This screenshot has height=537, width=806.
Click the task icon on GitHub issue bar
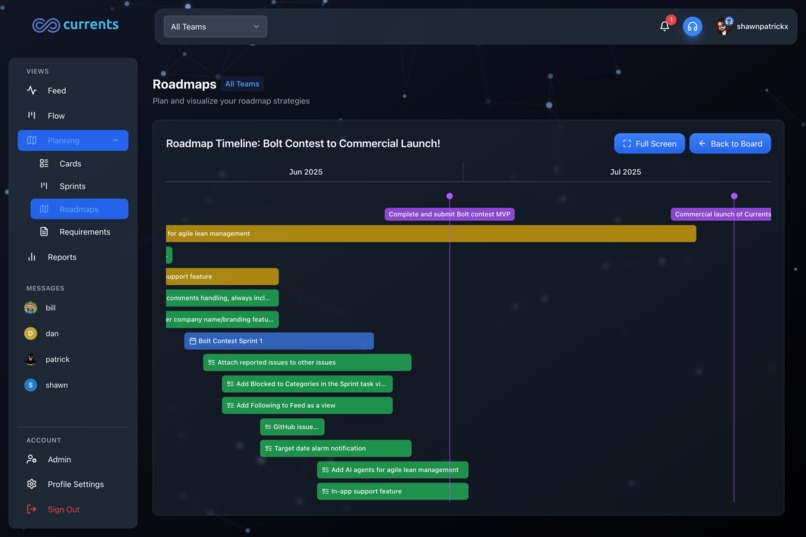tap(268, 427)
